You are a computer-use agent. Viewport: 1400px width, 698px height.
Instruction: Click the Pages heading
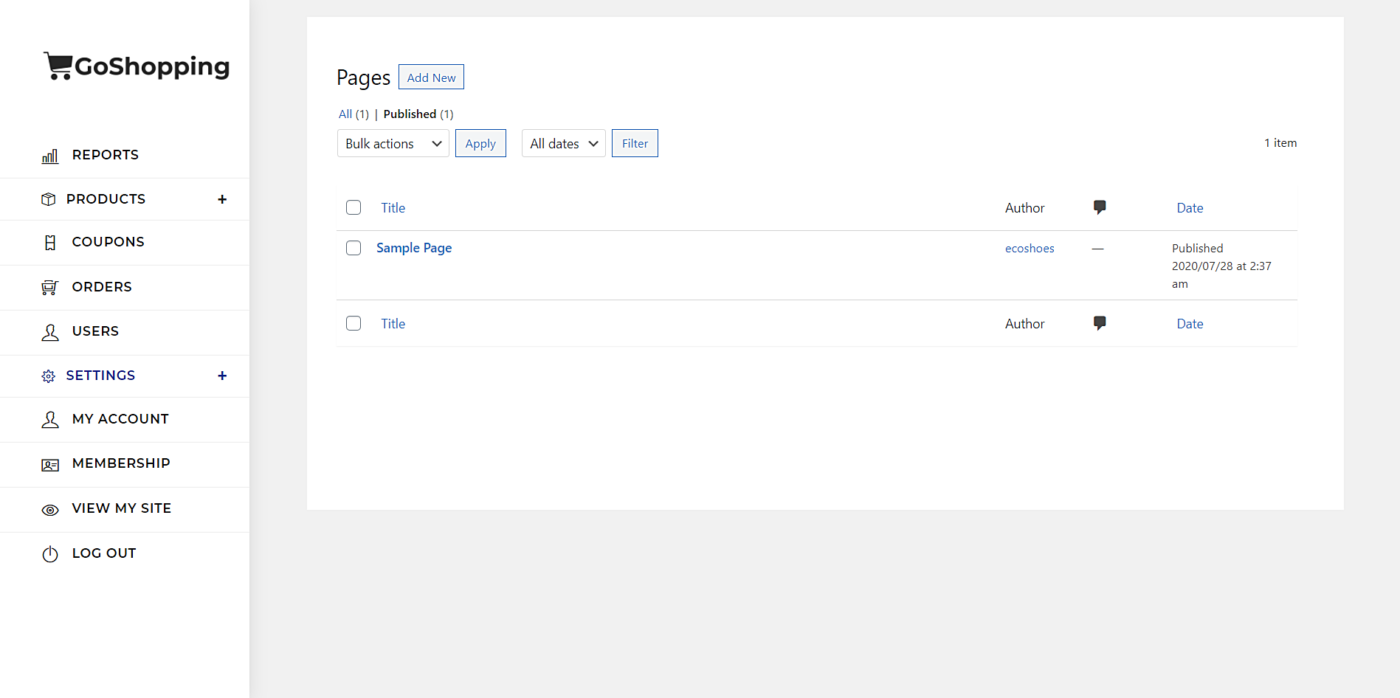pos(363,78)
